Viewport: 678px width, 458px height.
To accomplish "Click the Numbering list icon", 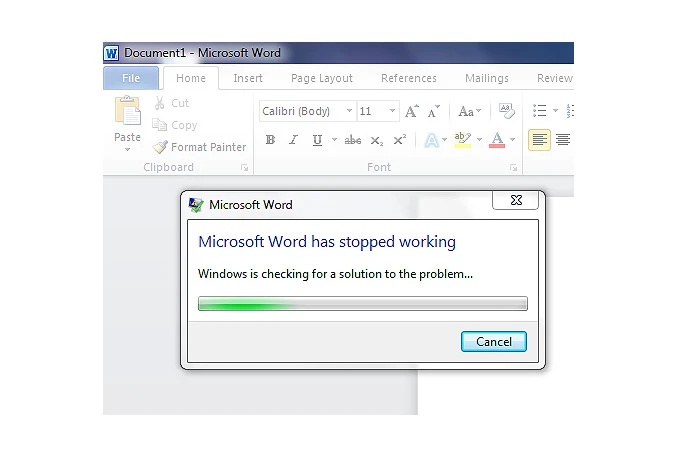I will pyautogui.click(x=570, y=111).
